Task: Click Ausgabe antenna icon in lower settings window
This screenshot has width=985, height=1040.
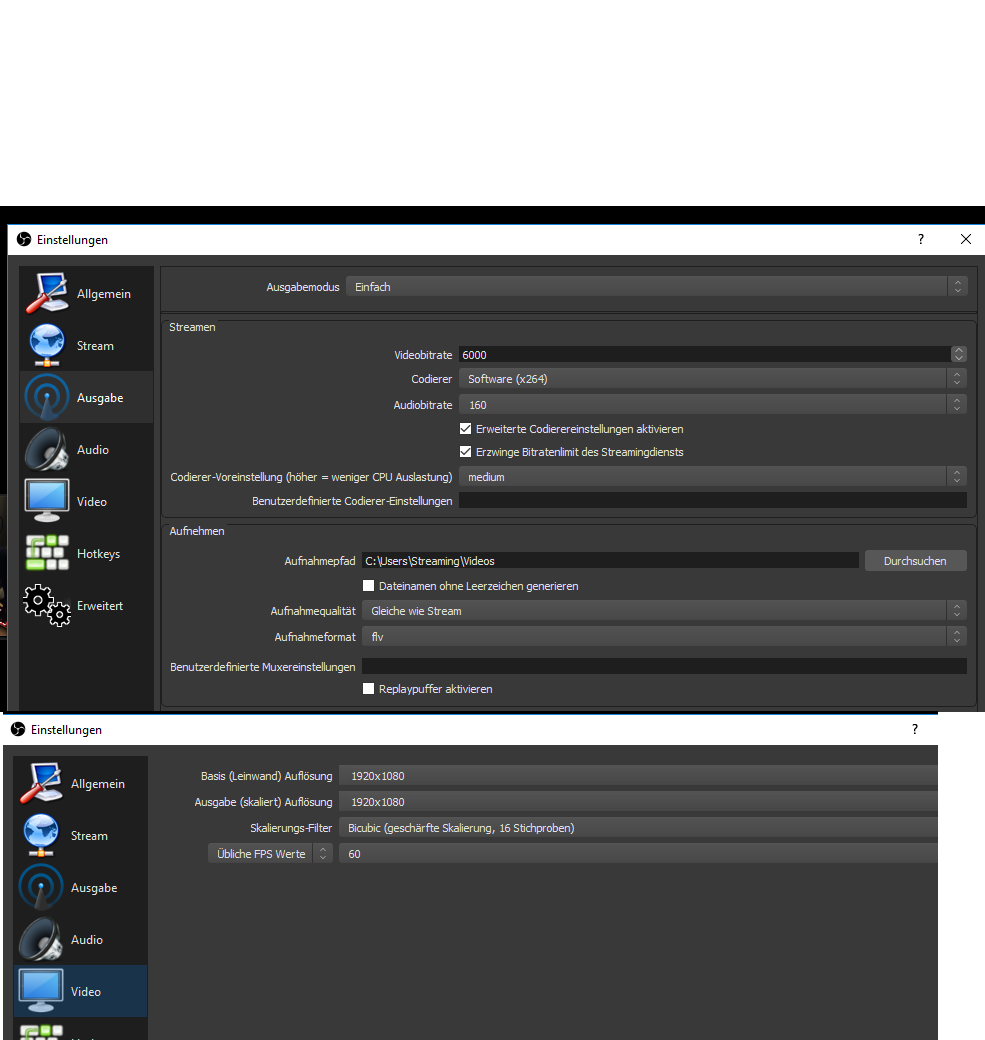Action: coord(41,888)
